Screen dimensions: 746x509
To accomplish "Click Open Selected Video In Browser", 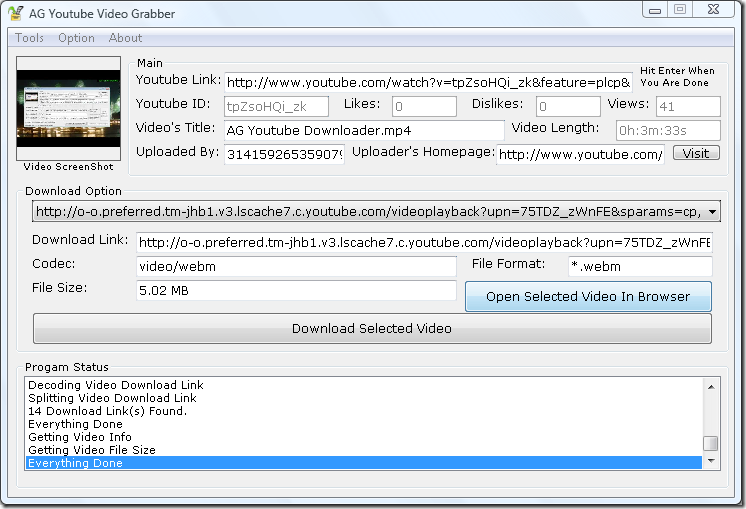I will tap(588, 296).
